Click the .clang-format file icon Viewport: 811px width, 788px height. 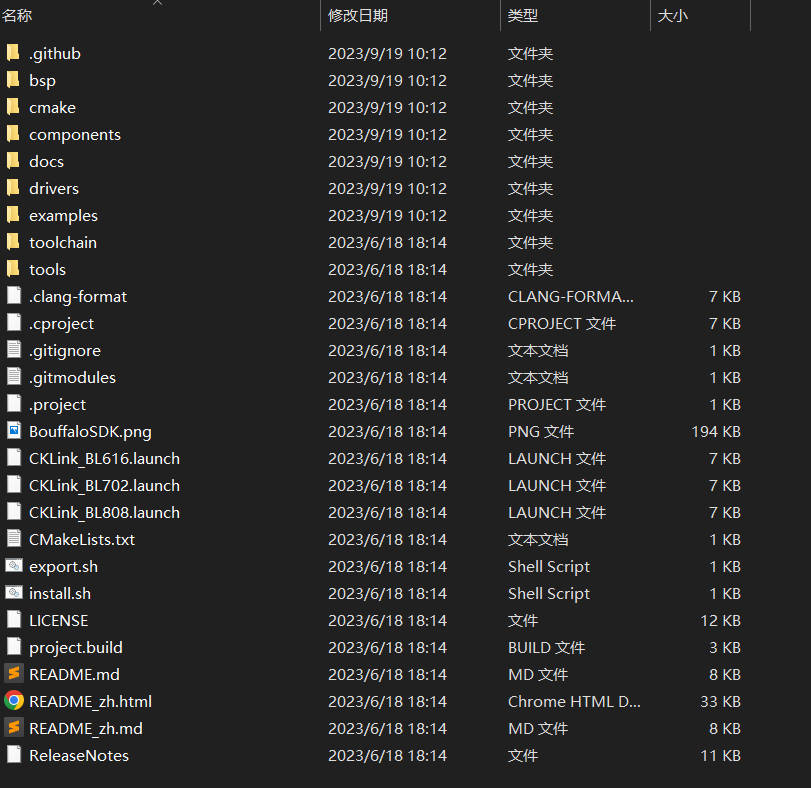coord(14,296)
